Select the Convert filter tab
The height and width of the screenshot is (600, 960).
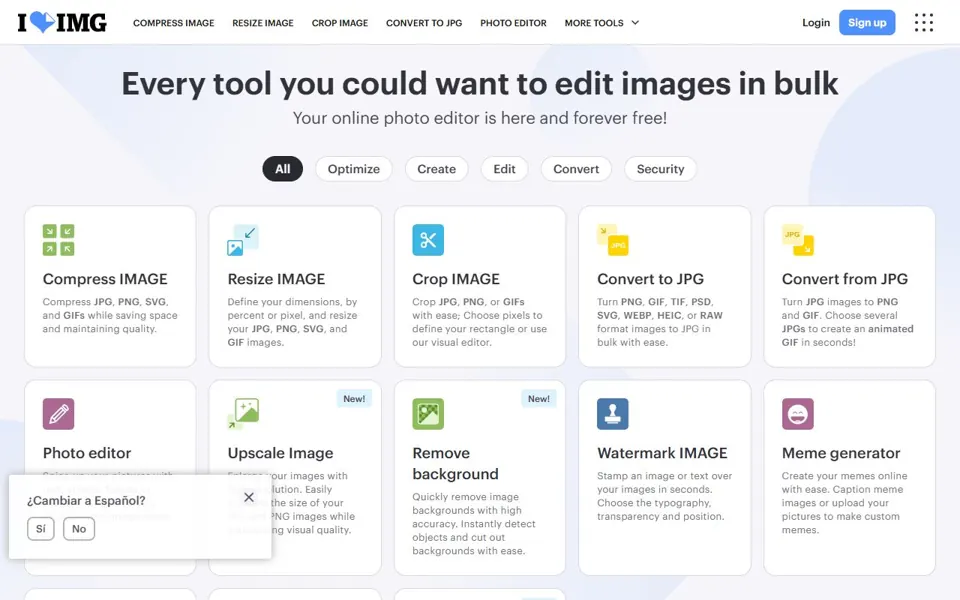pyautogui.click(x=576, y=169)
